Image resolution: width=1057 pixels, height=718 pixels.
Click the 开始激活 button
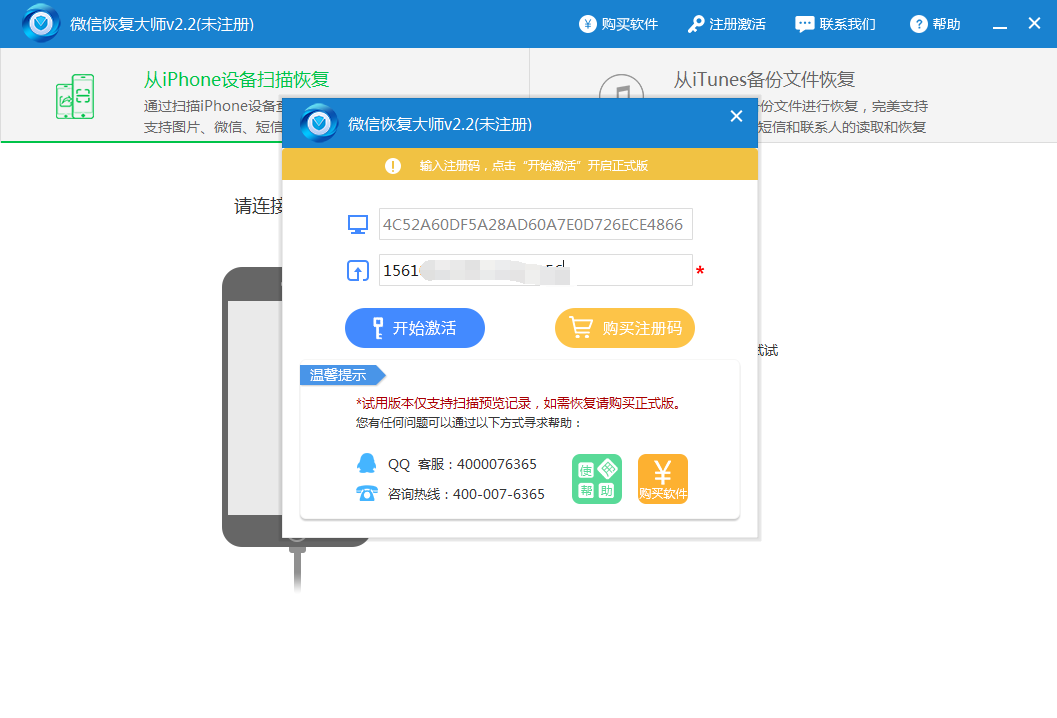click(x=415, y=328)
